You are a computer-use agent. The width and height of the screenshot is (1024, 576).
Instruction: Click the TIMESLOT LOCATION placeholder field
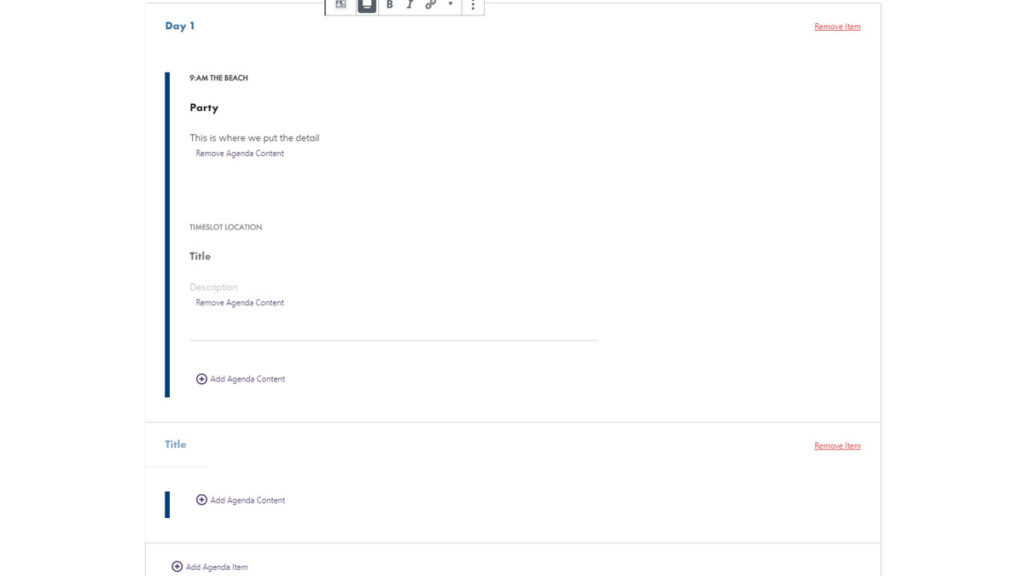pos(226,227)
